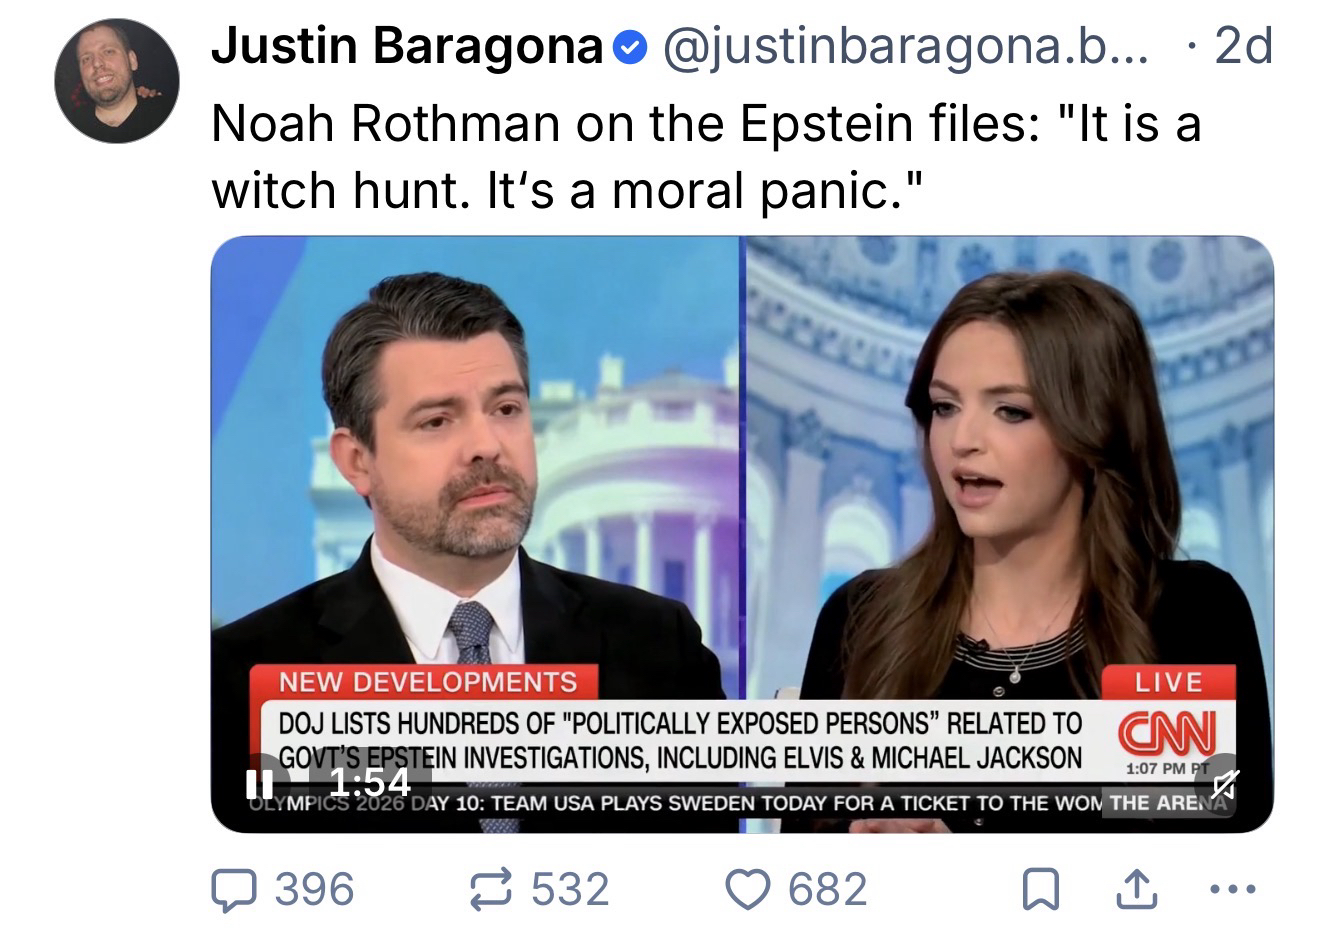Open the three-dot more options menu
The width and height of the screenshot is (1320, 945).
click(x=1230, y=889)
